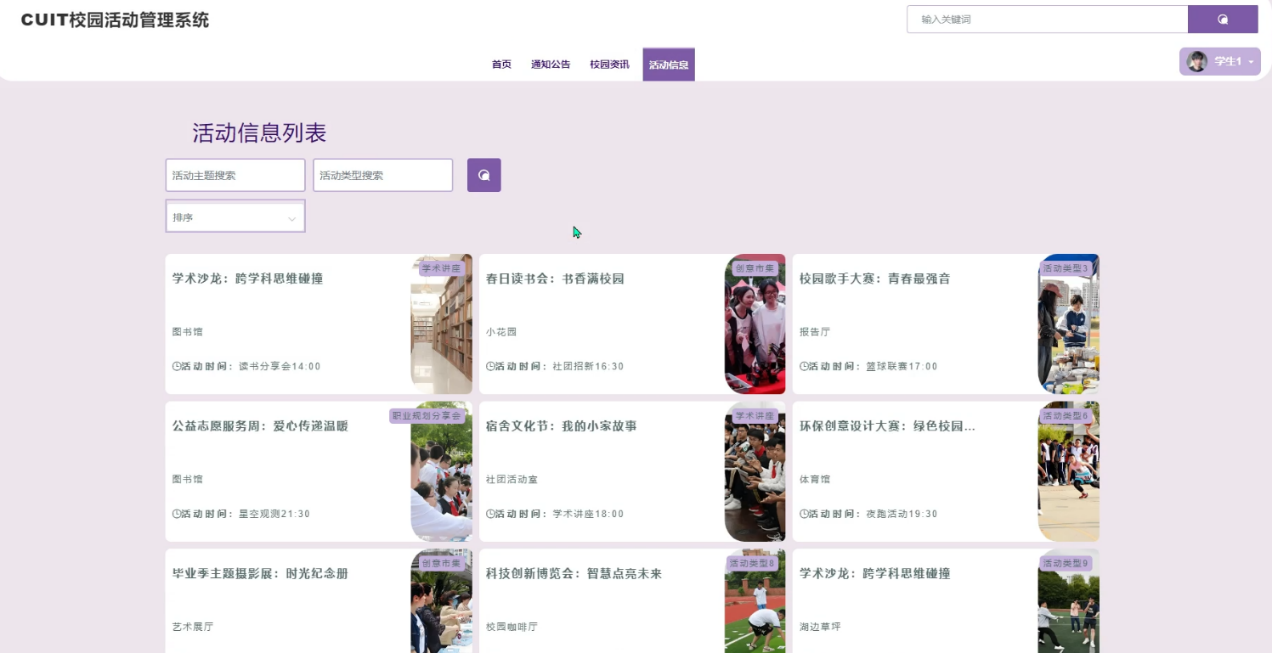The image size is (1272, 653).
Task: Focus the 活动主题搜索 input box
Action: point(235,175)
